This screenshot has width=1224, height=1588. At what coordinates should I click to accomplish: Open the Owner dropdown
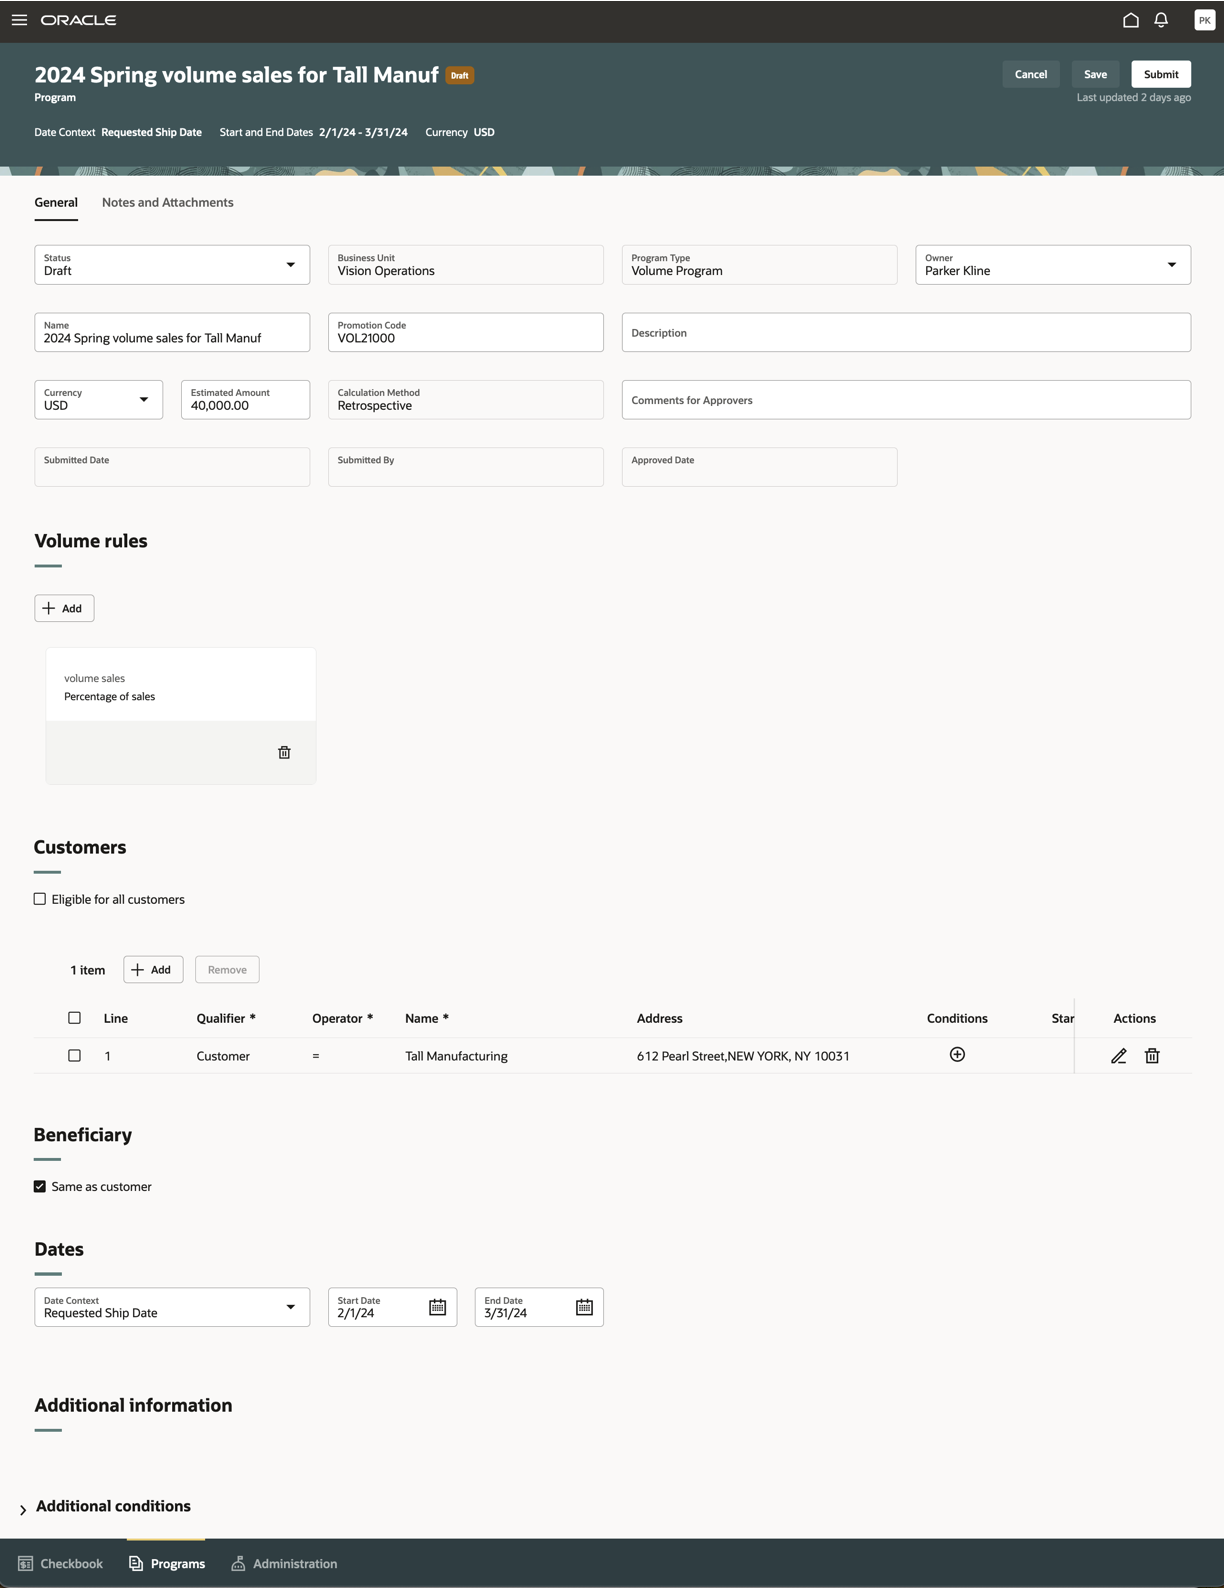(x=1171, y=265)
